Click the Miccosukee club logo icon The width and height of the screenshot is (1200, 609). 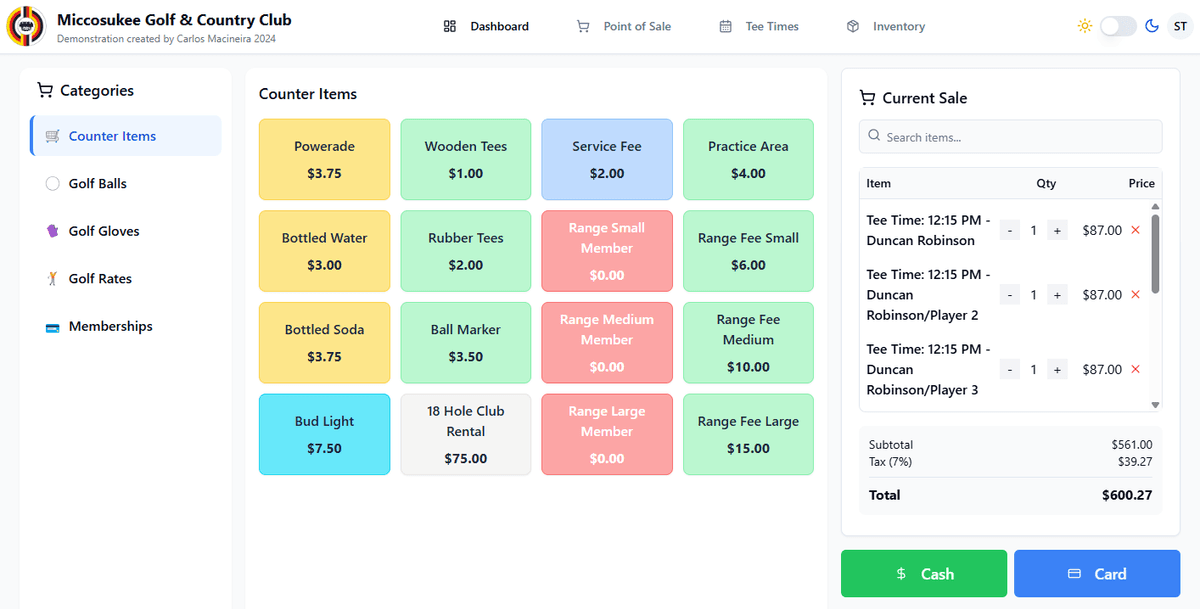26,26
